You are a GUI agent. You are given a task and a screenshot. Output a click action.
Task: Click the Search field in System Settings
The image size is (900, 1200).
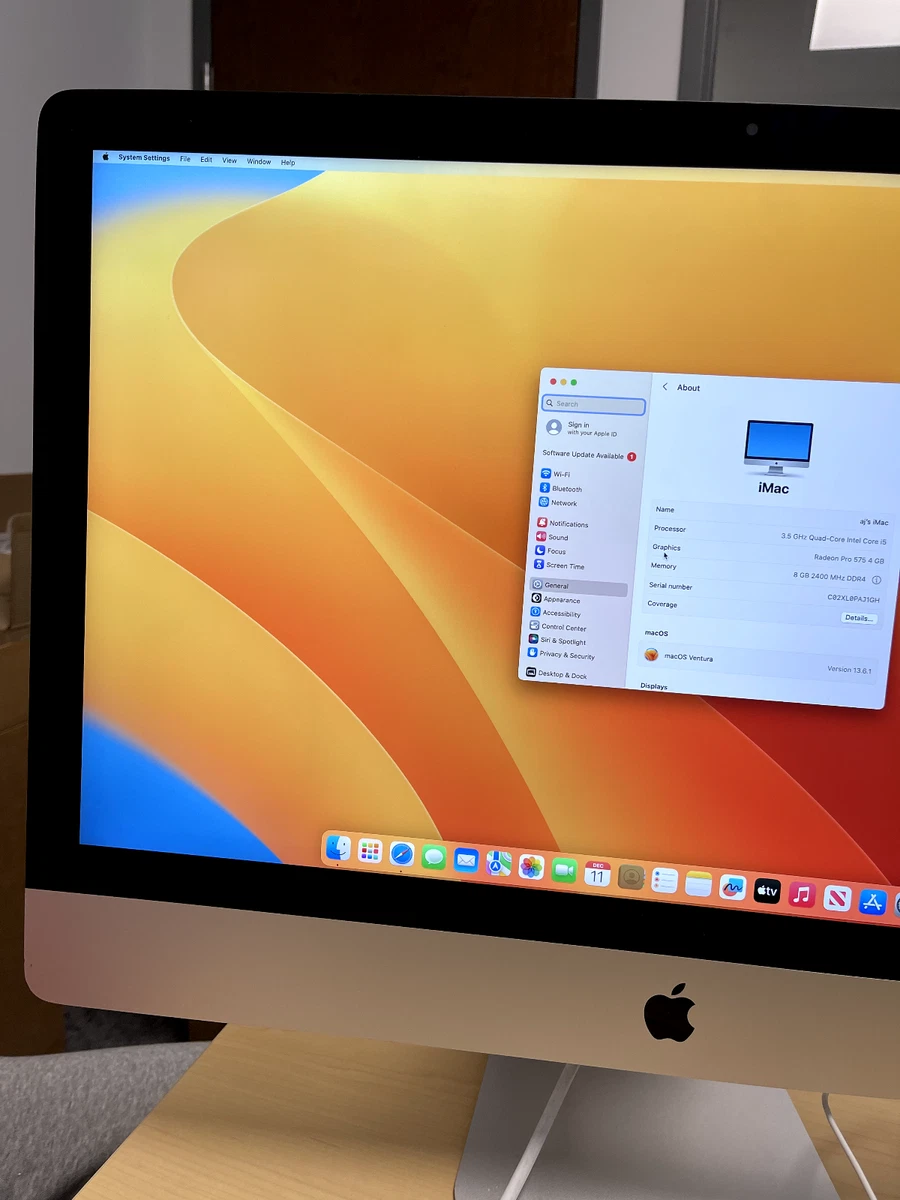tap(593, 404)
